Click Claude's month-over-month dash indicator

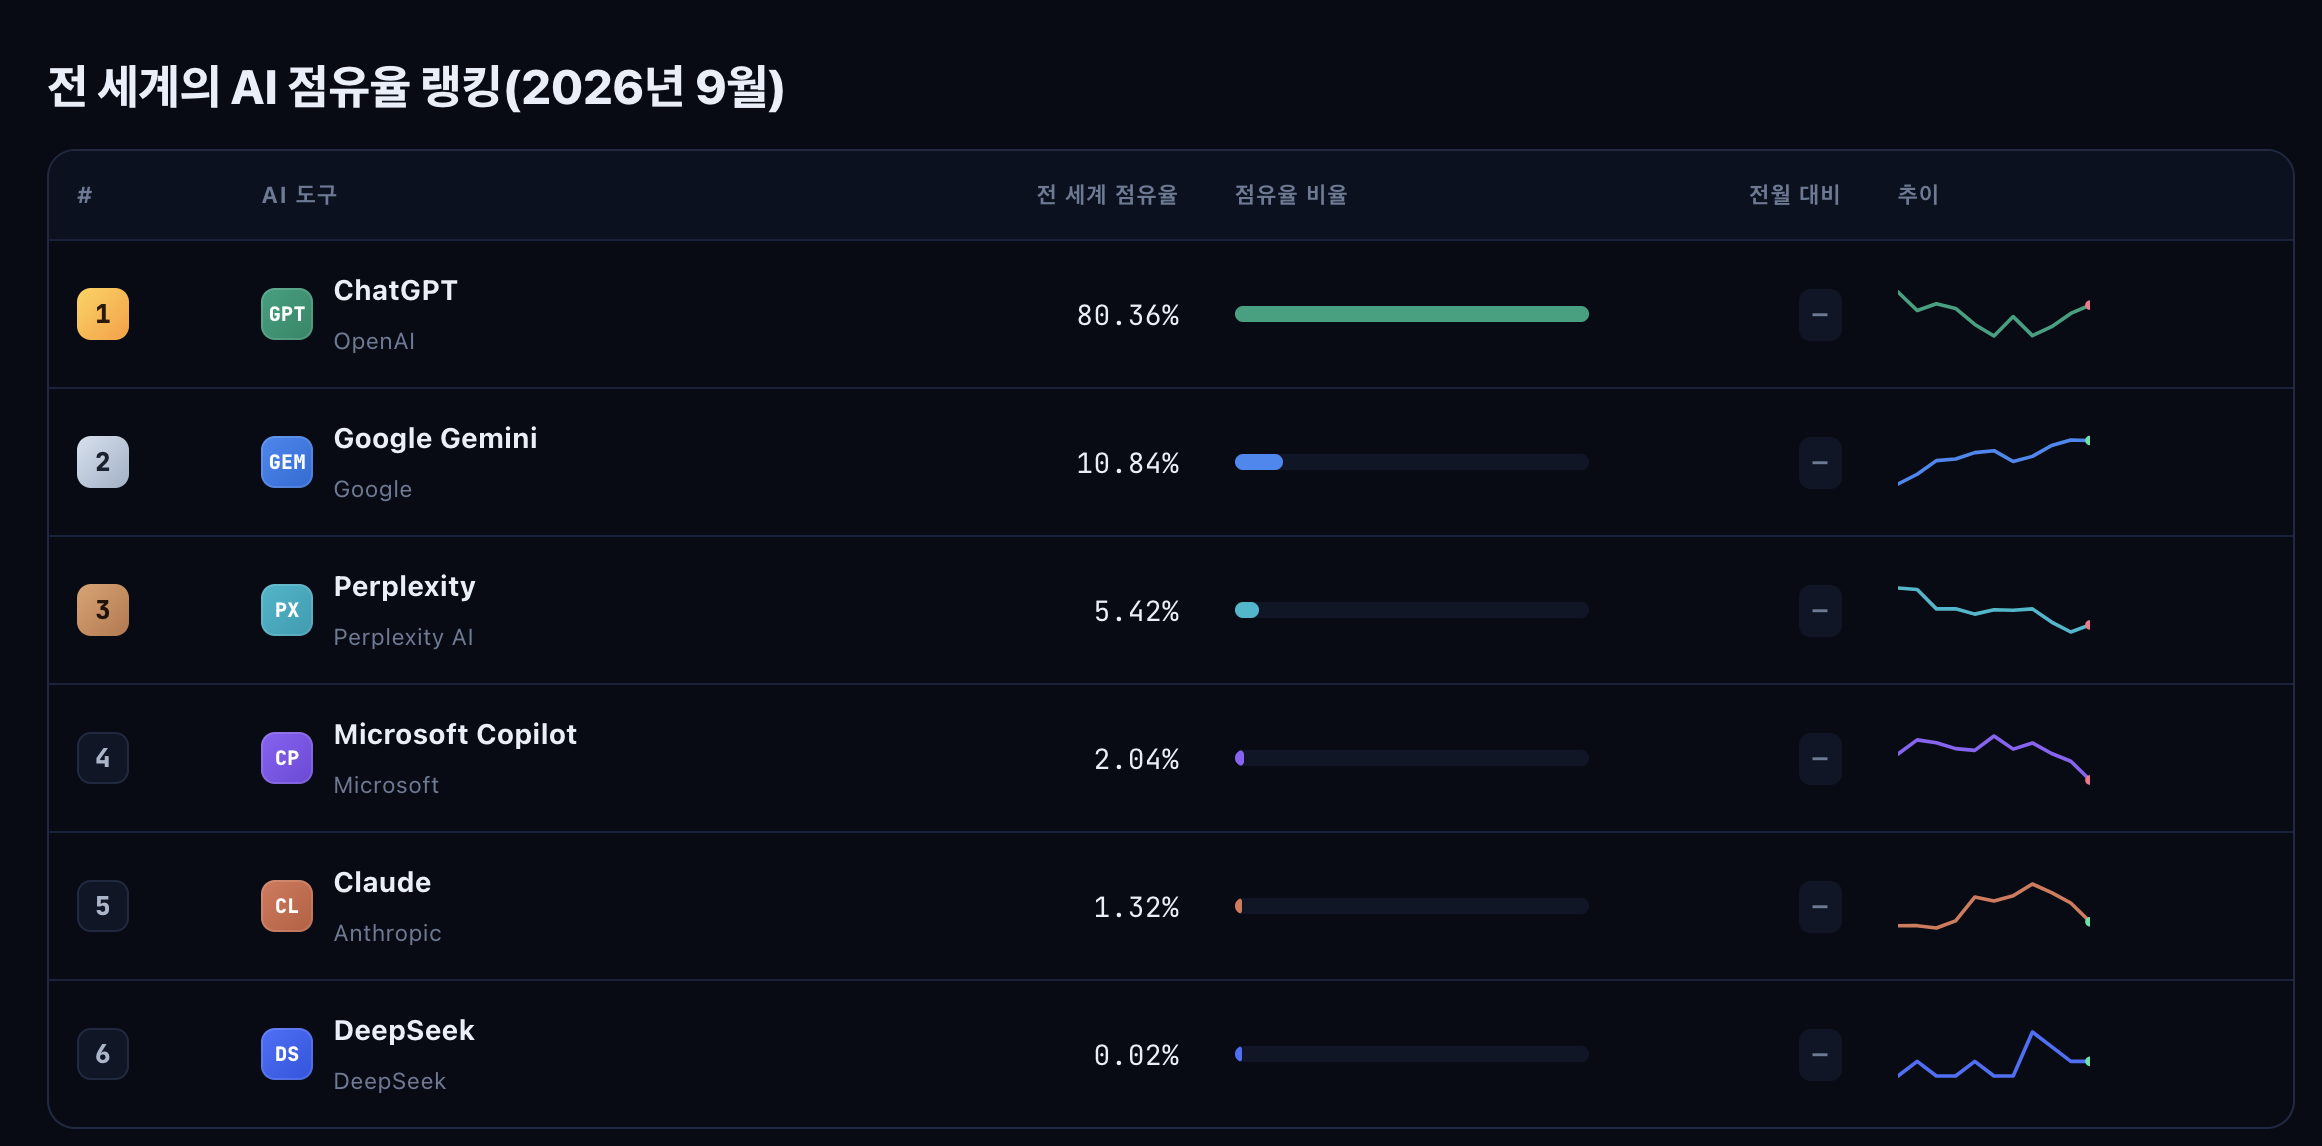pos(1820,907)
